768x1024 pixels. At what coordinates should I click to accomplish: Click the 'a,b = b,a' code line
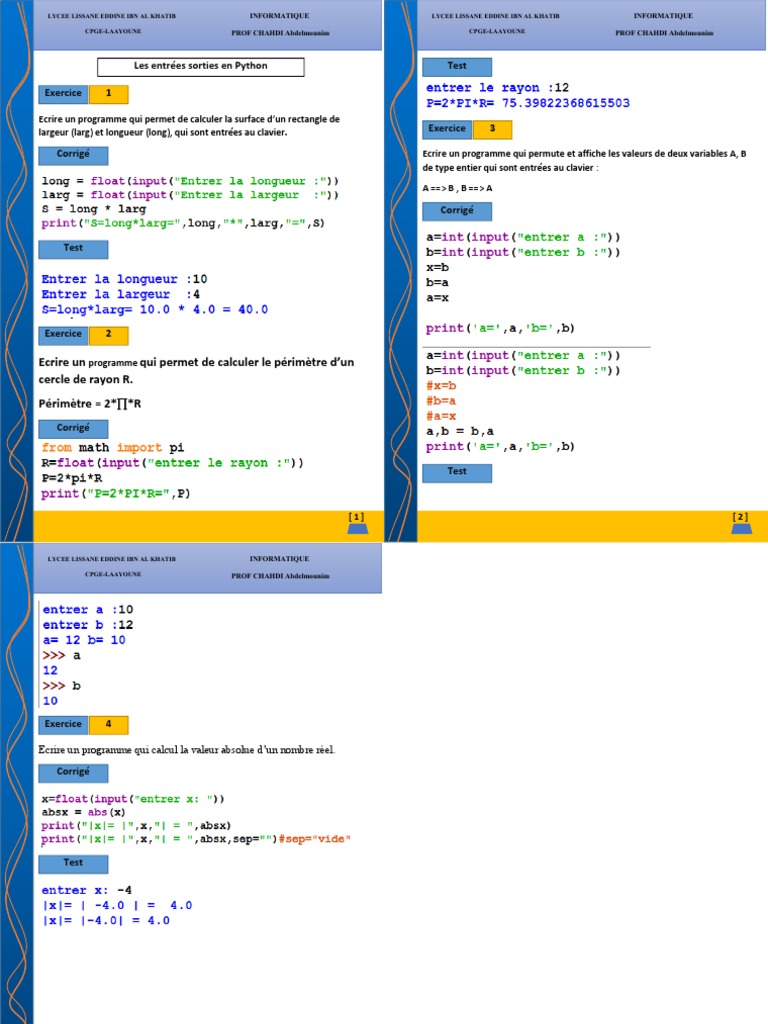[x=460, y=431]
